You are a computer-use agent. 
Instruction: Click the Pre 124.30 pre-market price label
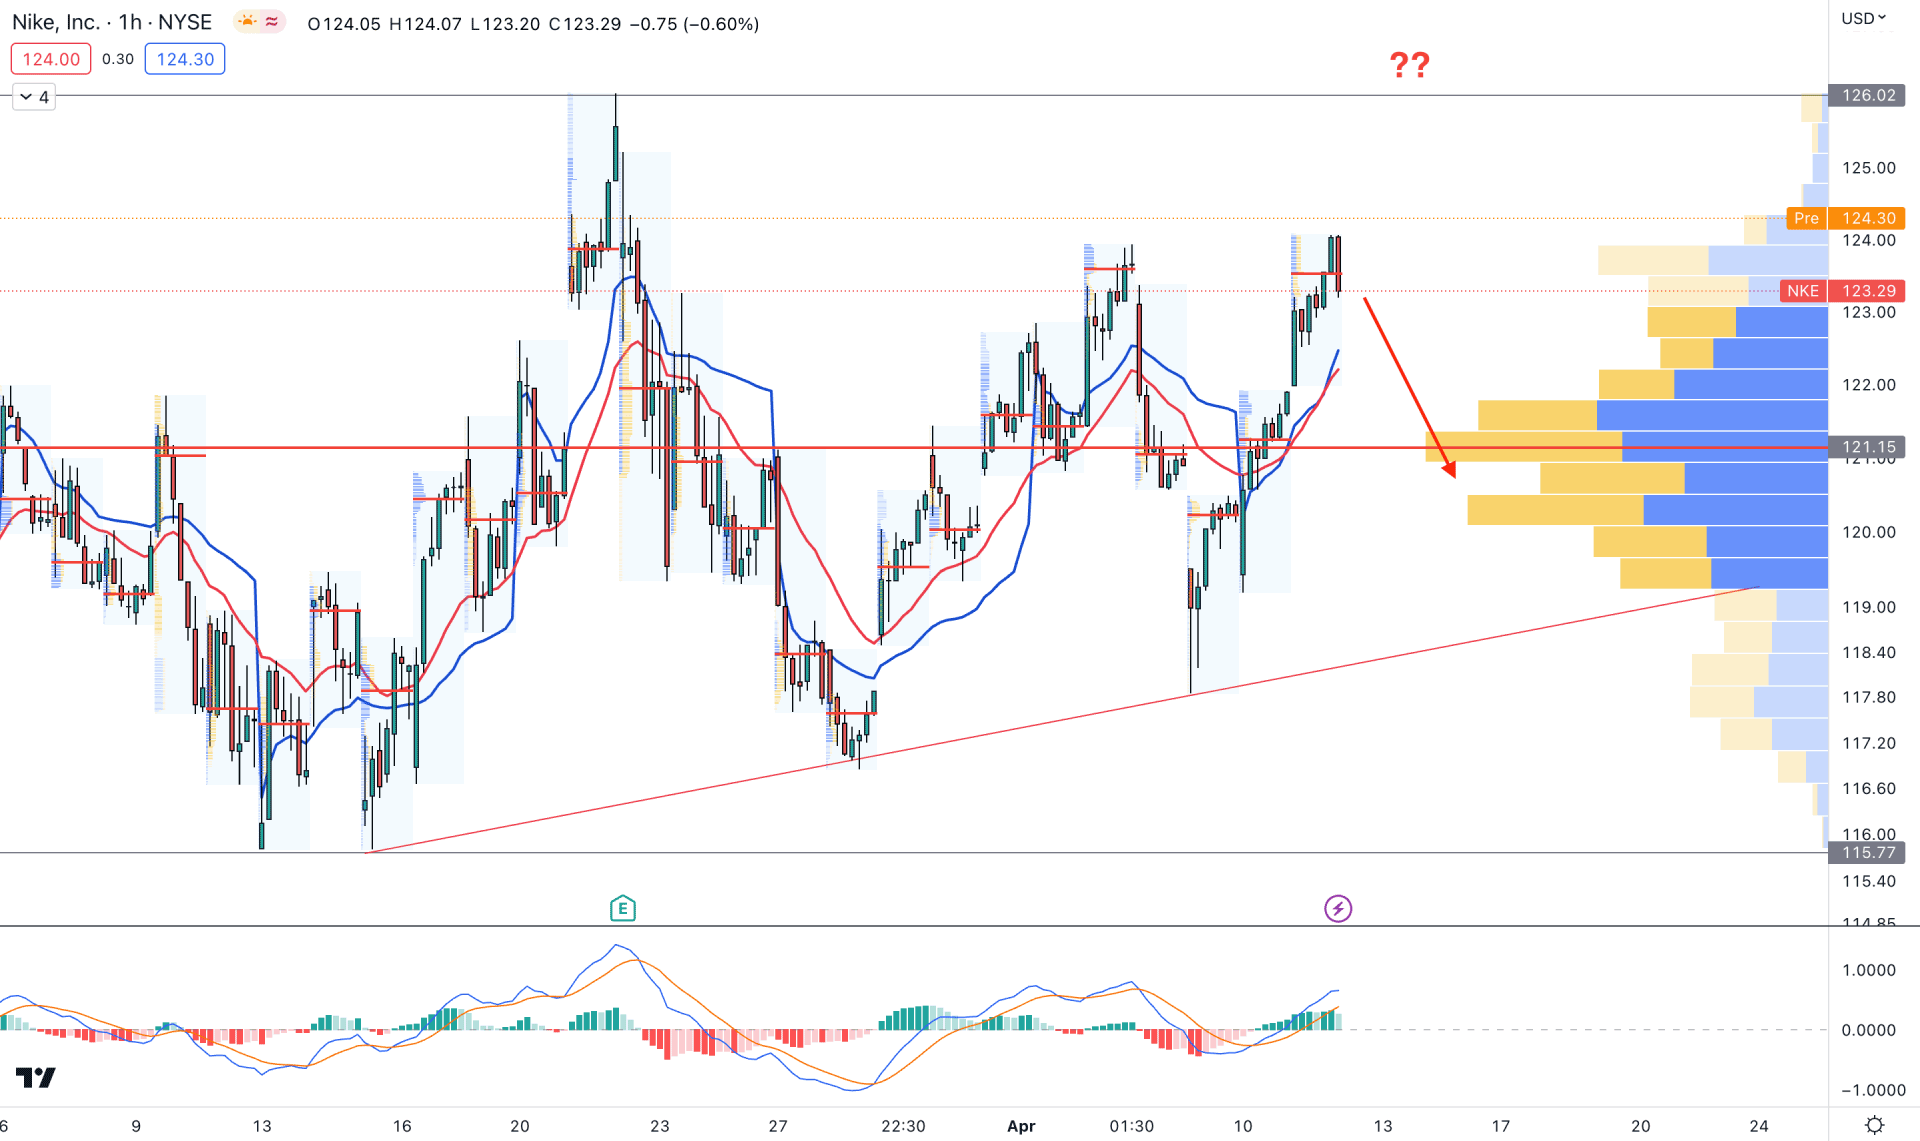pos(1846,218)
